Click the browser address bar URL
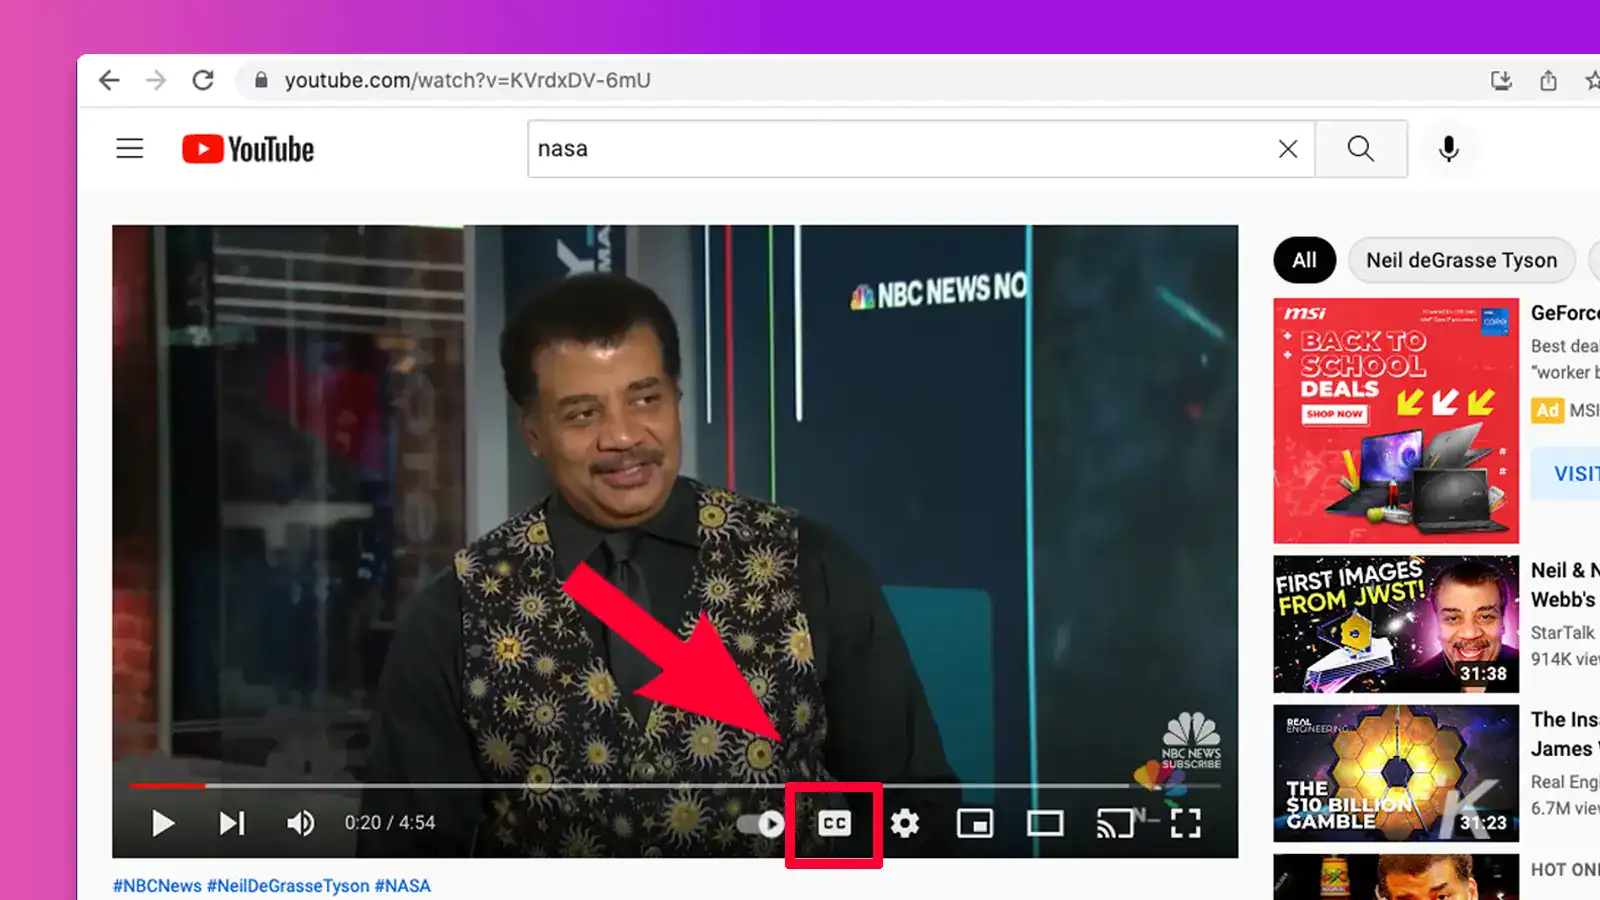 (466, 80)
